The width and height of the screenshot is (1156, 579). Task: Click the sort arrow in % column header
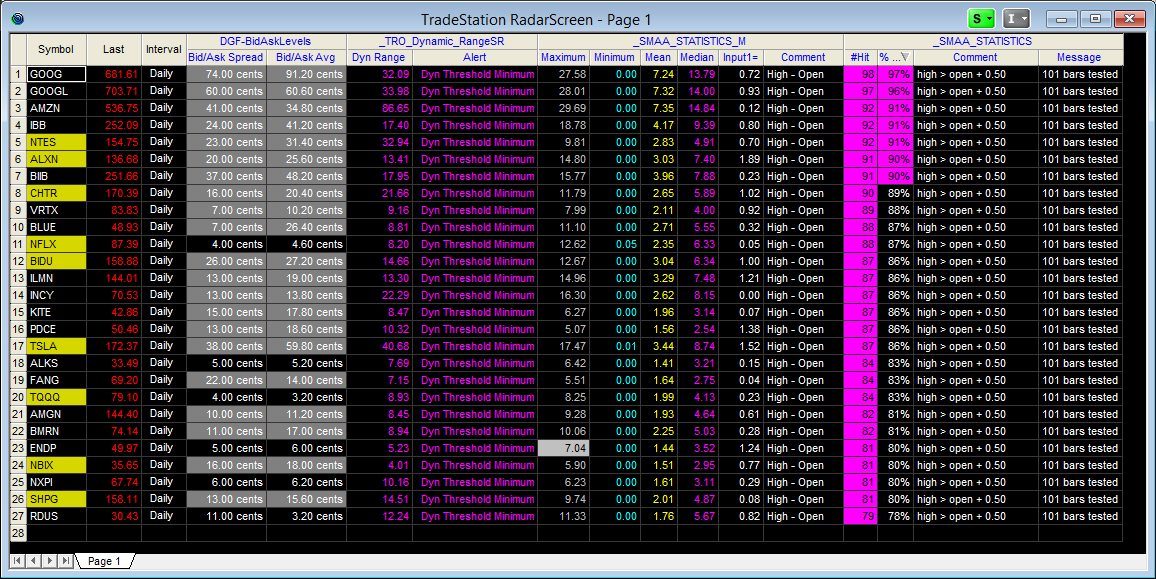[x=904, y=57]
